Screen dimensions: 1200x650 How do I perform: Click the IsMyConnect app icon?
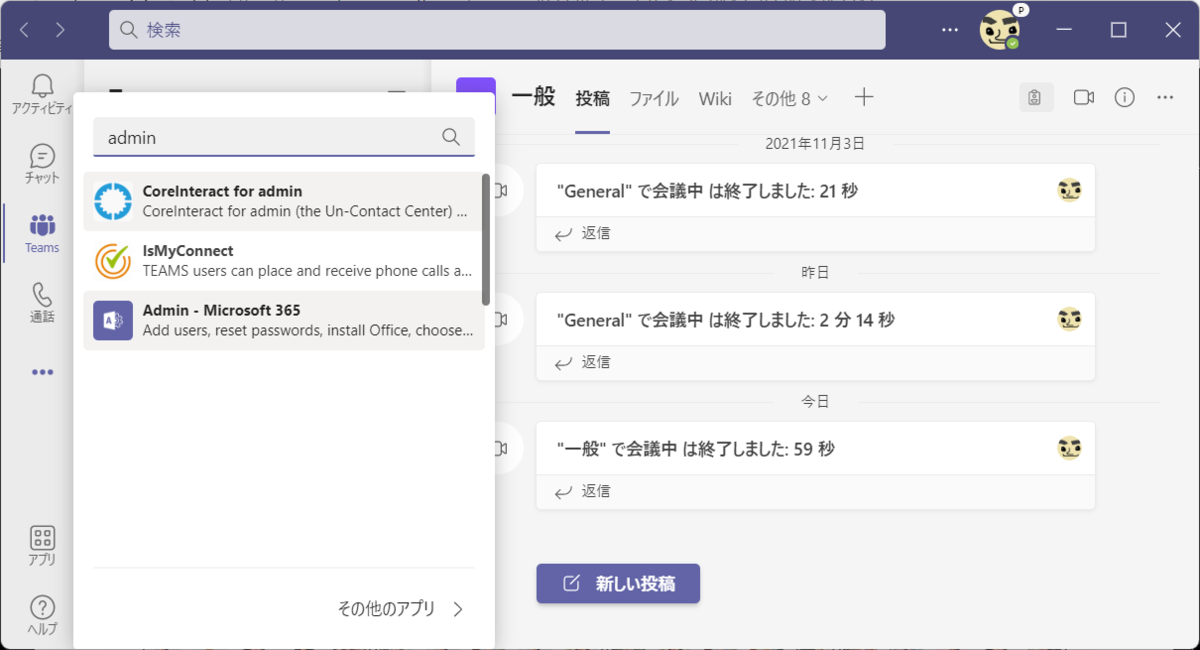point(113,261)
